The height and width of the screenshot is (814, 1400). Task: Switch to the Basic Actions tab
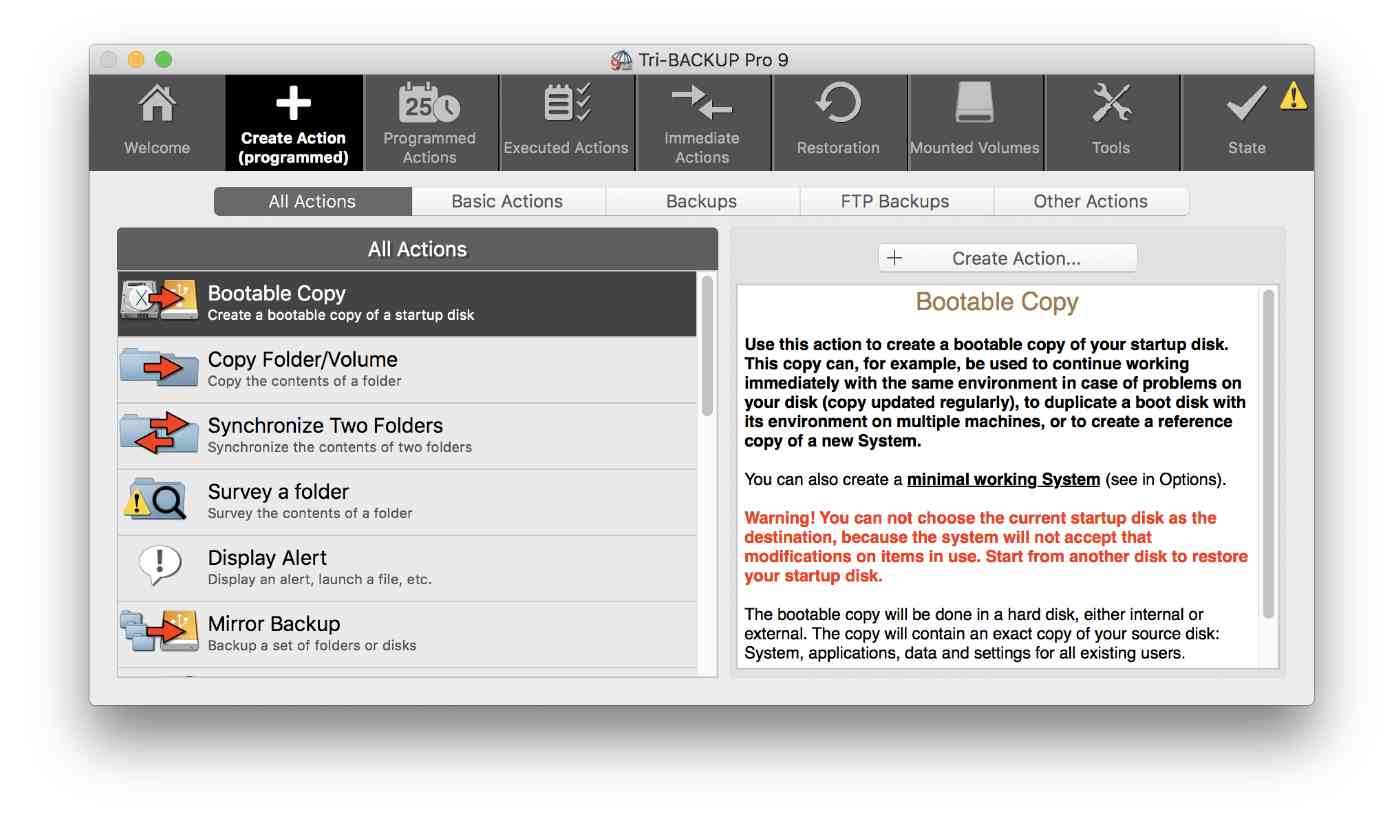coord(508,201)
